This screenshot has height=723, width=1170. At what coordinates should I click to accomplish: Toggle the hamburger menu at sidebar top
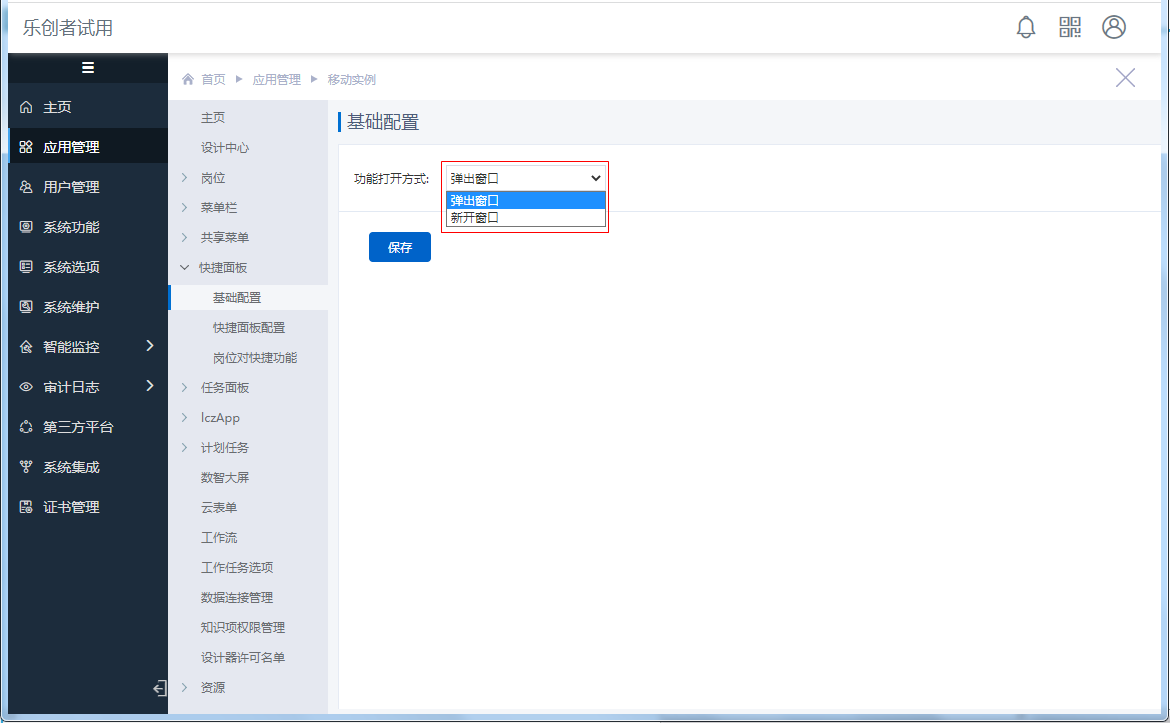point(88,68)
